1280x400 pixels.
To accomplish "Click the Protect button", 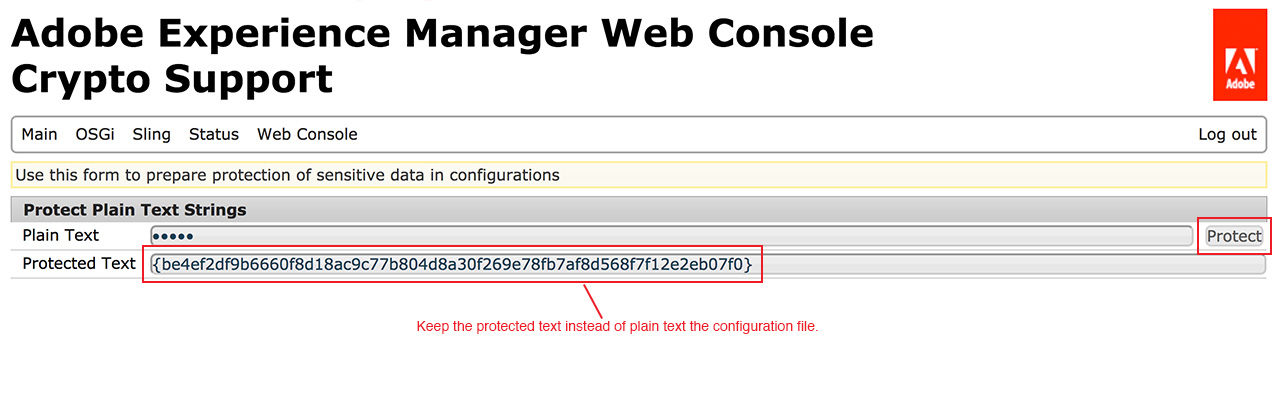I will 1234,236.
